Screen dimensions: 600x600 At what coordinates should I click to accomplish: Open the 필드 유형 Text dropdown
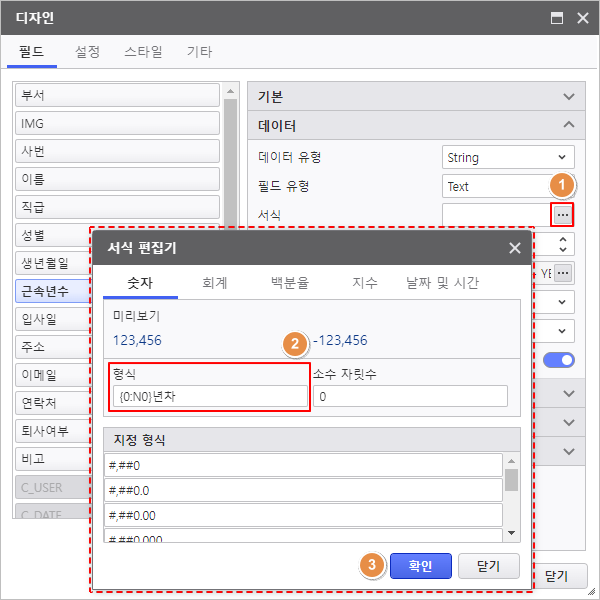pos(496,186)
